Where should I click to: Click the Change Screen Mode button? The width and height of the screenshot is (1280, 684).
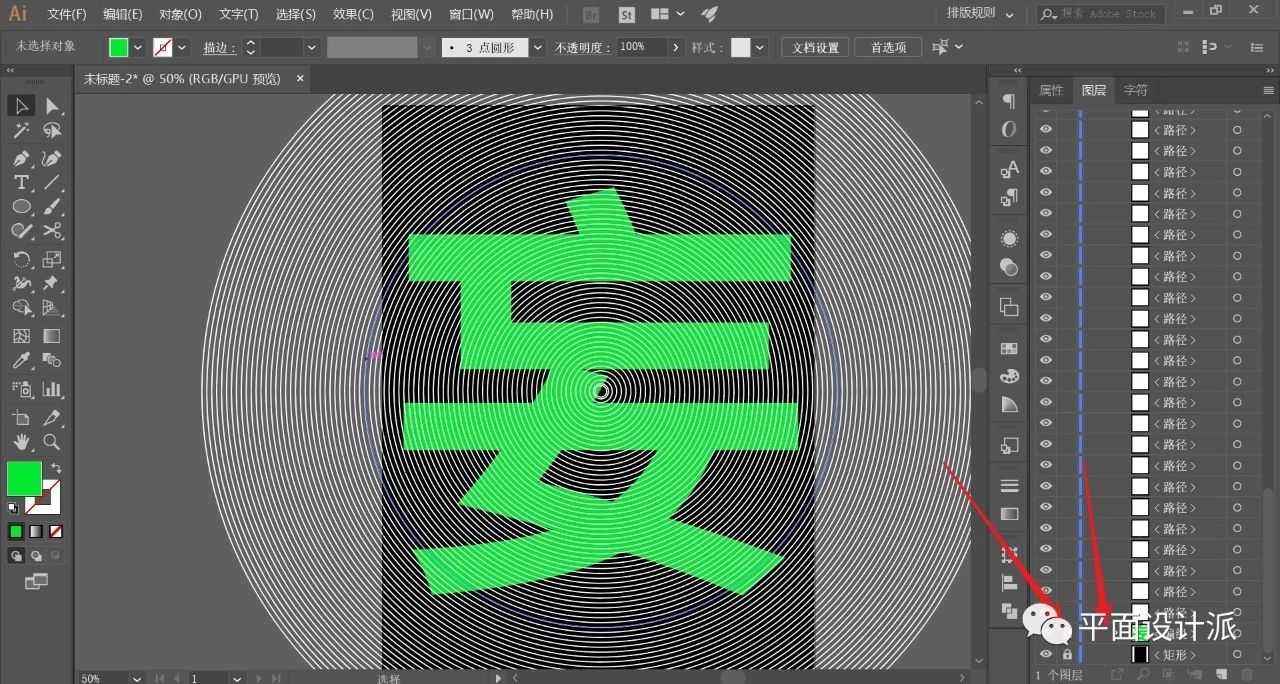36,581
